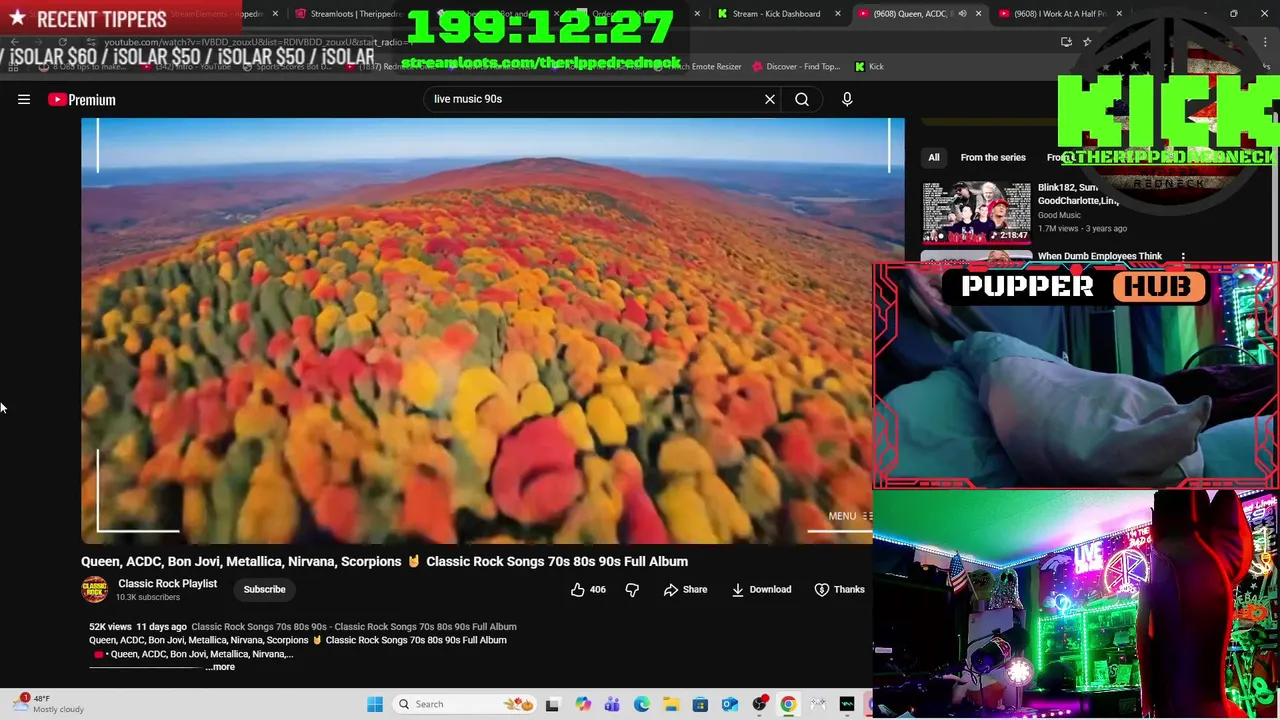
Task: Go to YouTube Premium home logo
Action: [x=82, y=99]
